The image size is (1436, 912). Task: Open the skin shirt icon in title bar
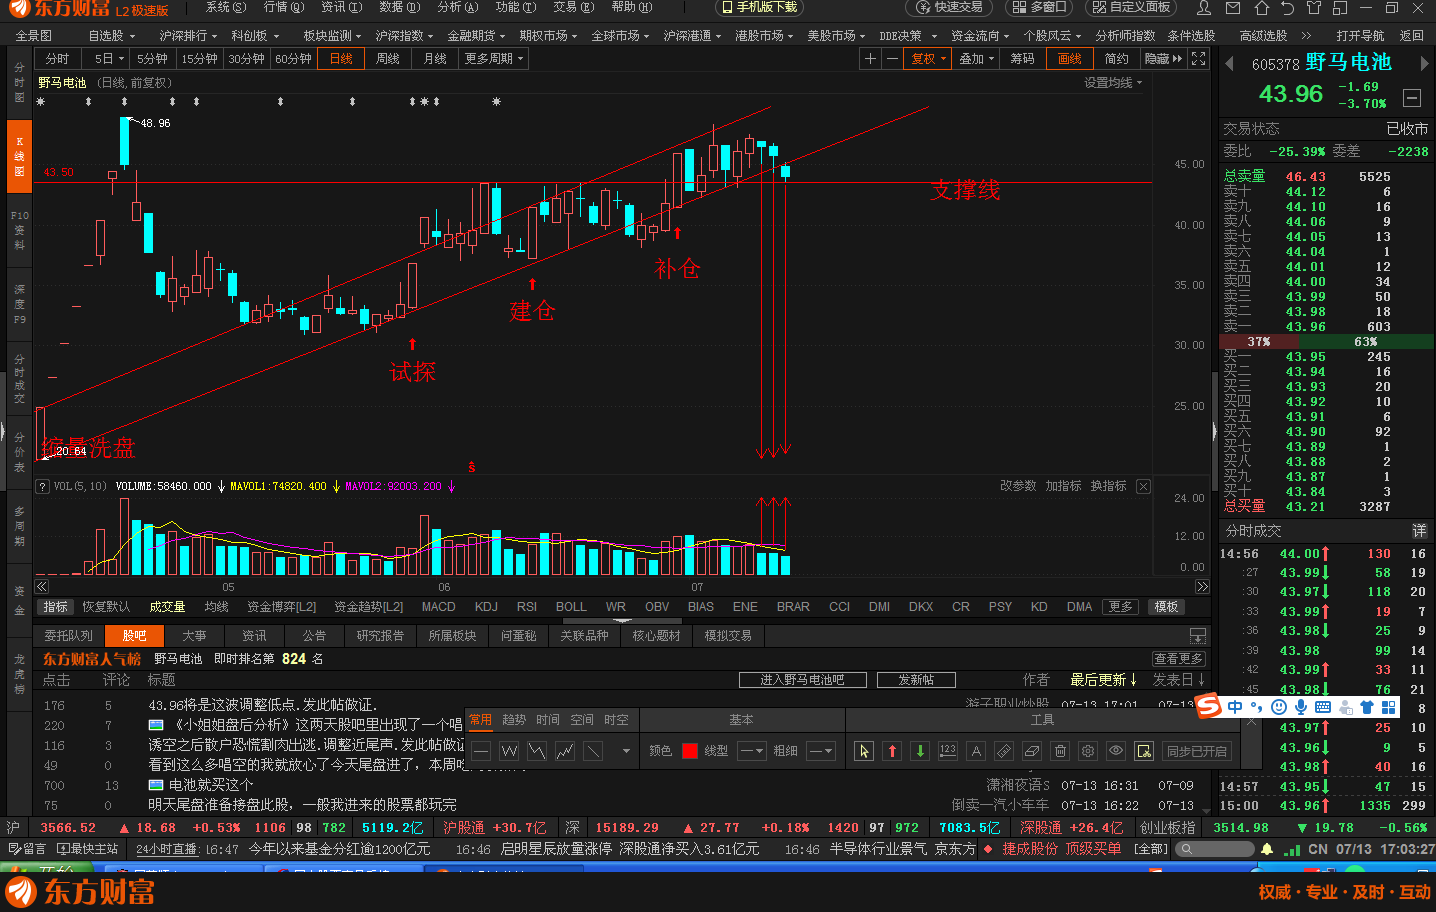1313,7
